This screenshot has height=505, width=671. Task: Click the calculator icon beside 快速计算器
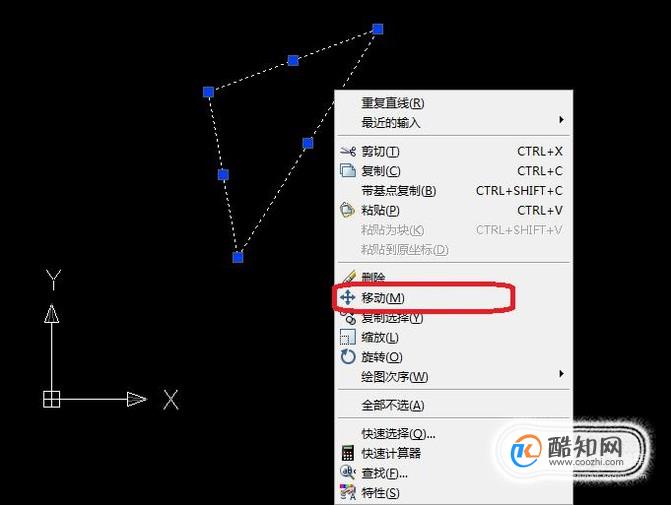coord(347,453)
